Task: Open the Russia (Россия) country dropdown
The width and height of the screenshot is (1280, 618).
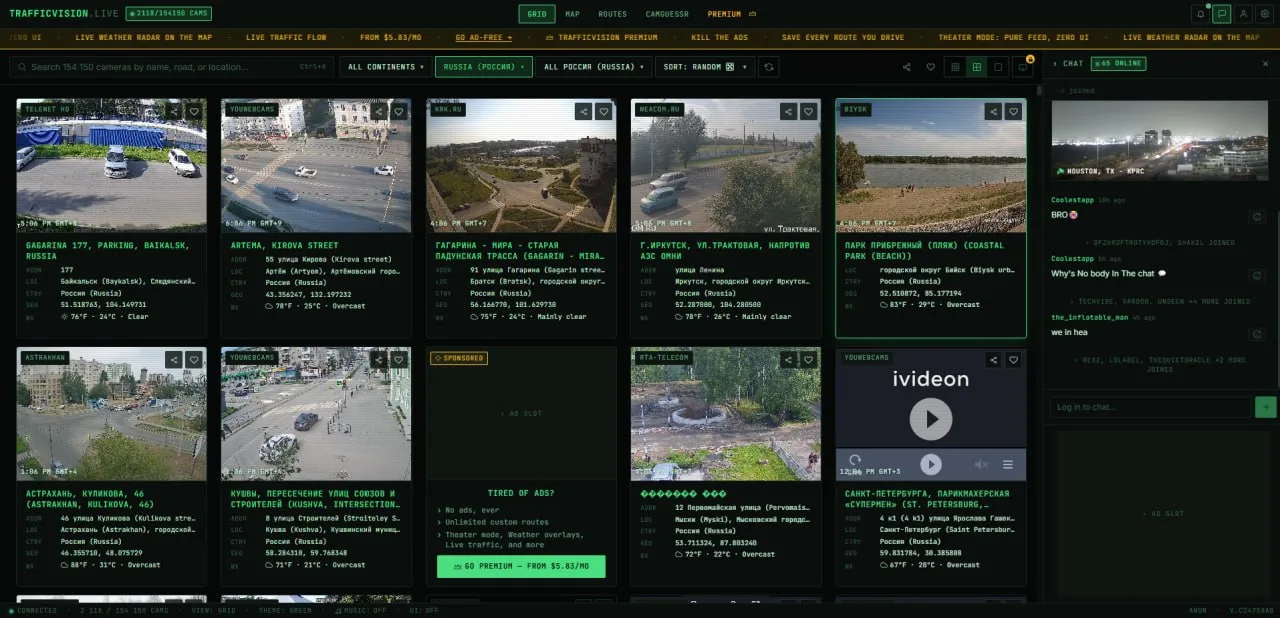Action: pyautogui.click(x=482, y=67)
